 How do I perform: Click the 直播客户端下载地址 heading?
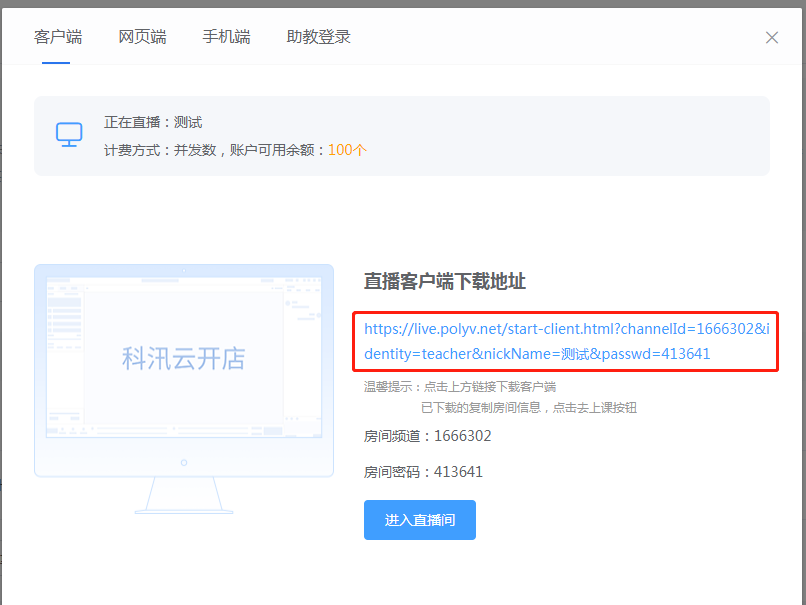(x=443, y=283)
